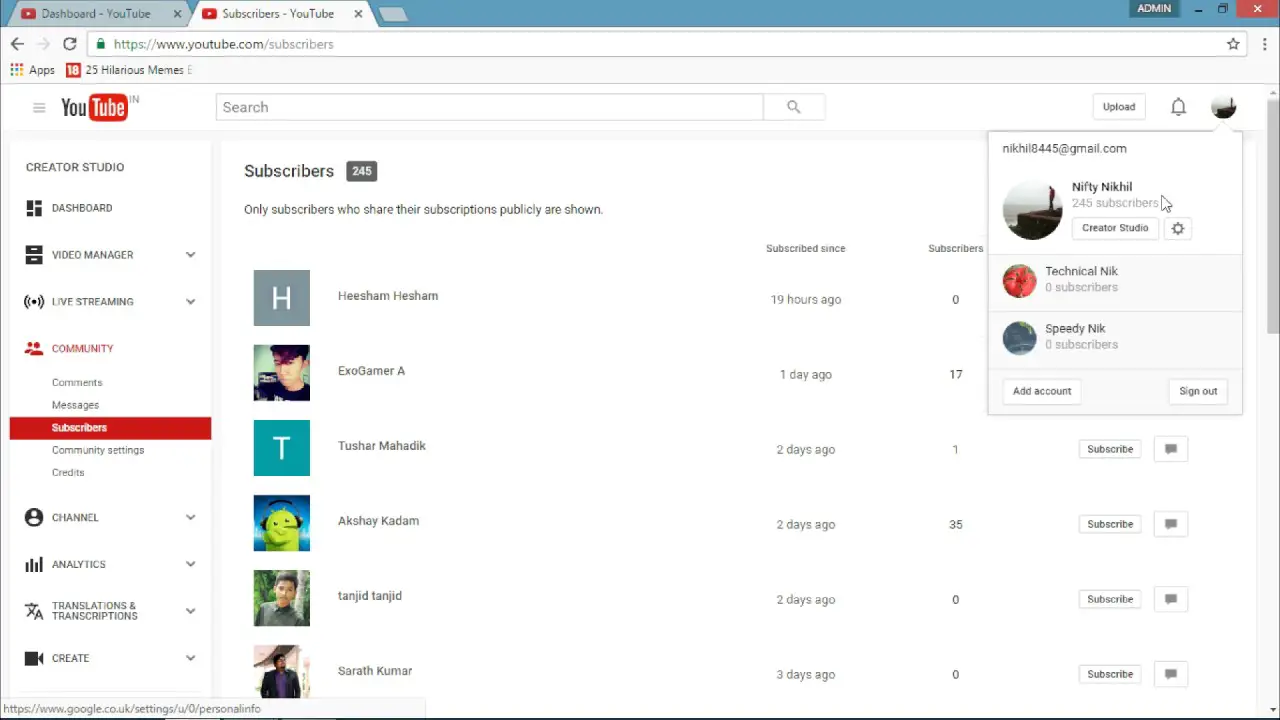
Task: Open Messages under Community
Action: coord(75,405)
